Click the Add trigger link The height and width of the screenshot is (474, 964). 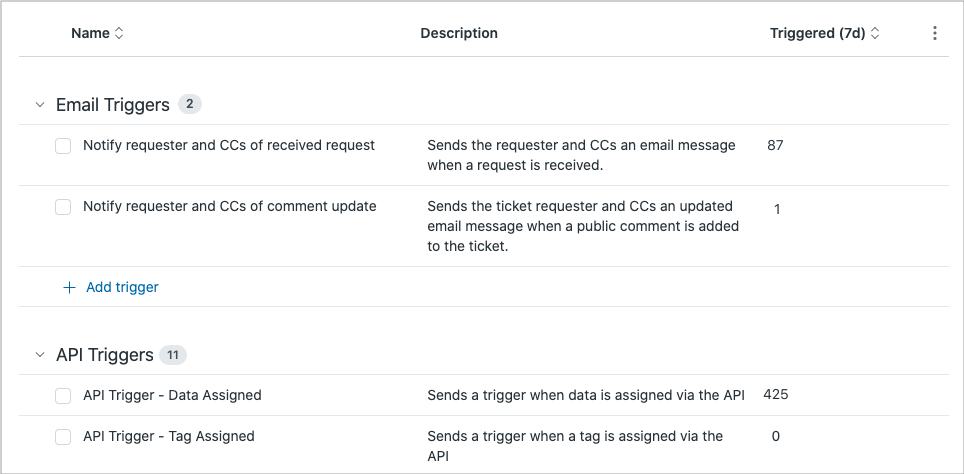click(x=122, y=287)
